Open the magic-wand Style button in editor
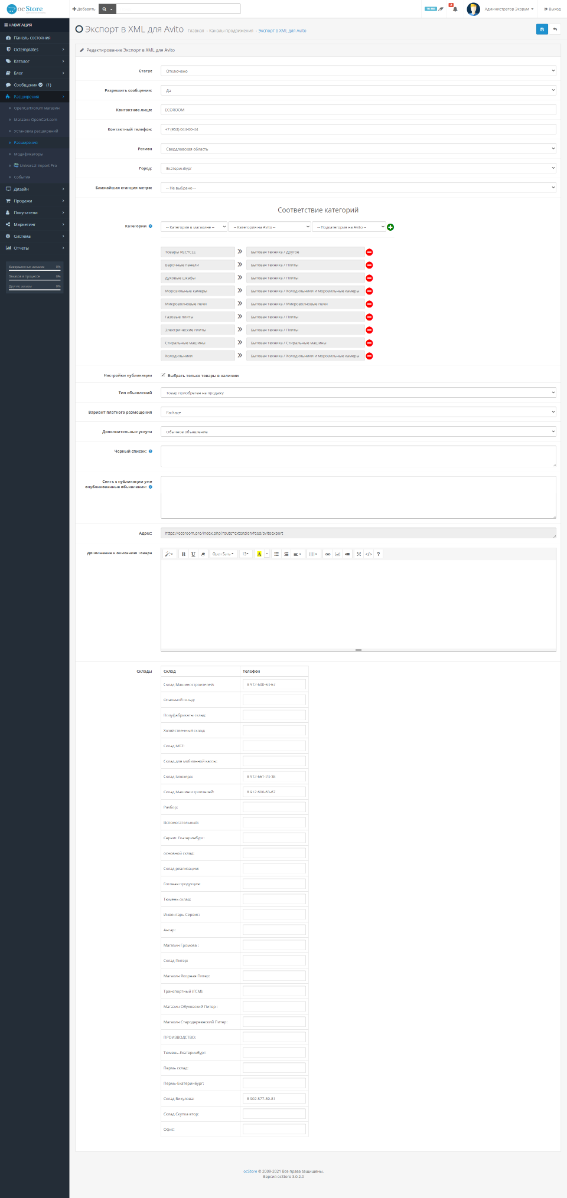Screen dimensions: 567x1198 pos(170,553)
